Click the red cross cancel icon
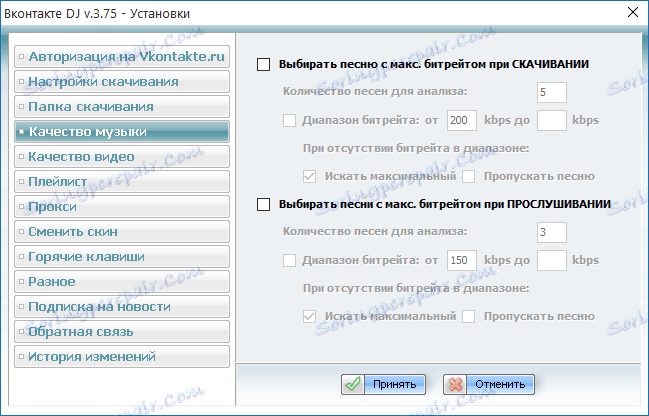This screenshot has width=649, height=416. (x=455, y=385)
